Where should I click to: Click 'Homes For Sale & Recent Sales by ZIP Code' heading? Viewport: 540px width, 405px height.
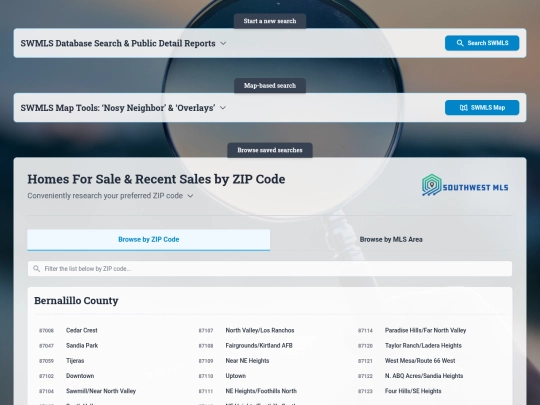point(156,179)
